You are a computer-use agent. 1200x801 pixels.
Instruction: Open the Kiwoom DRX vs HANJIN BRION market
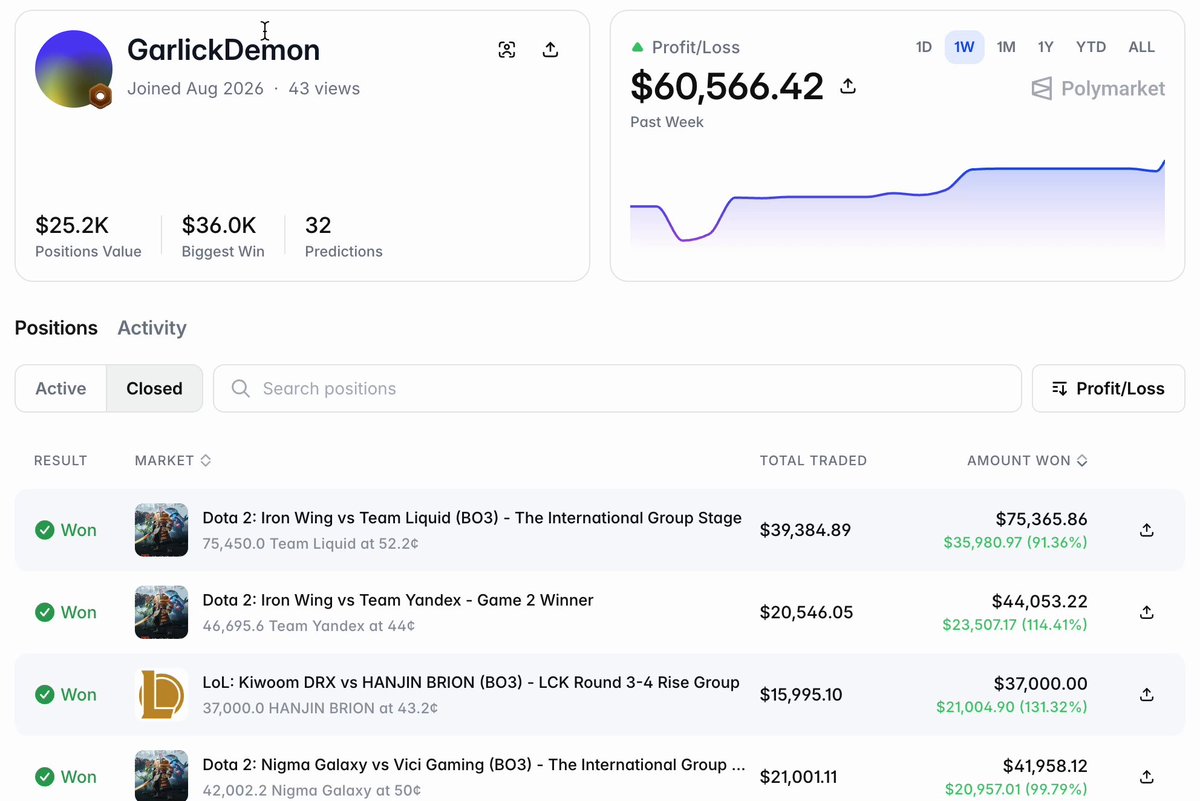coord(471,682)
